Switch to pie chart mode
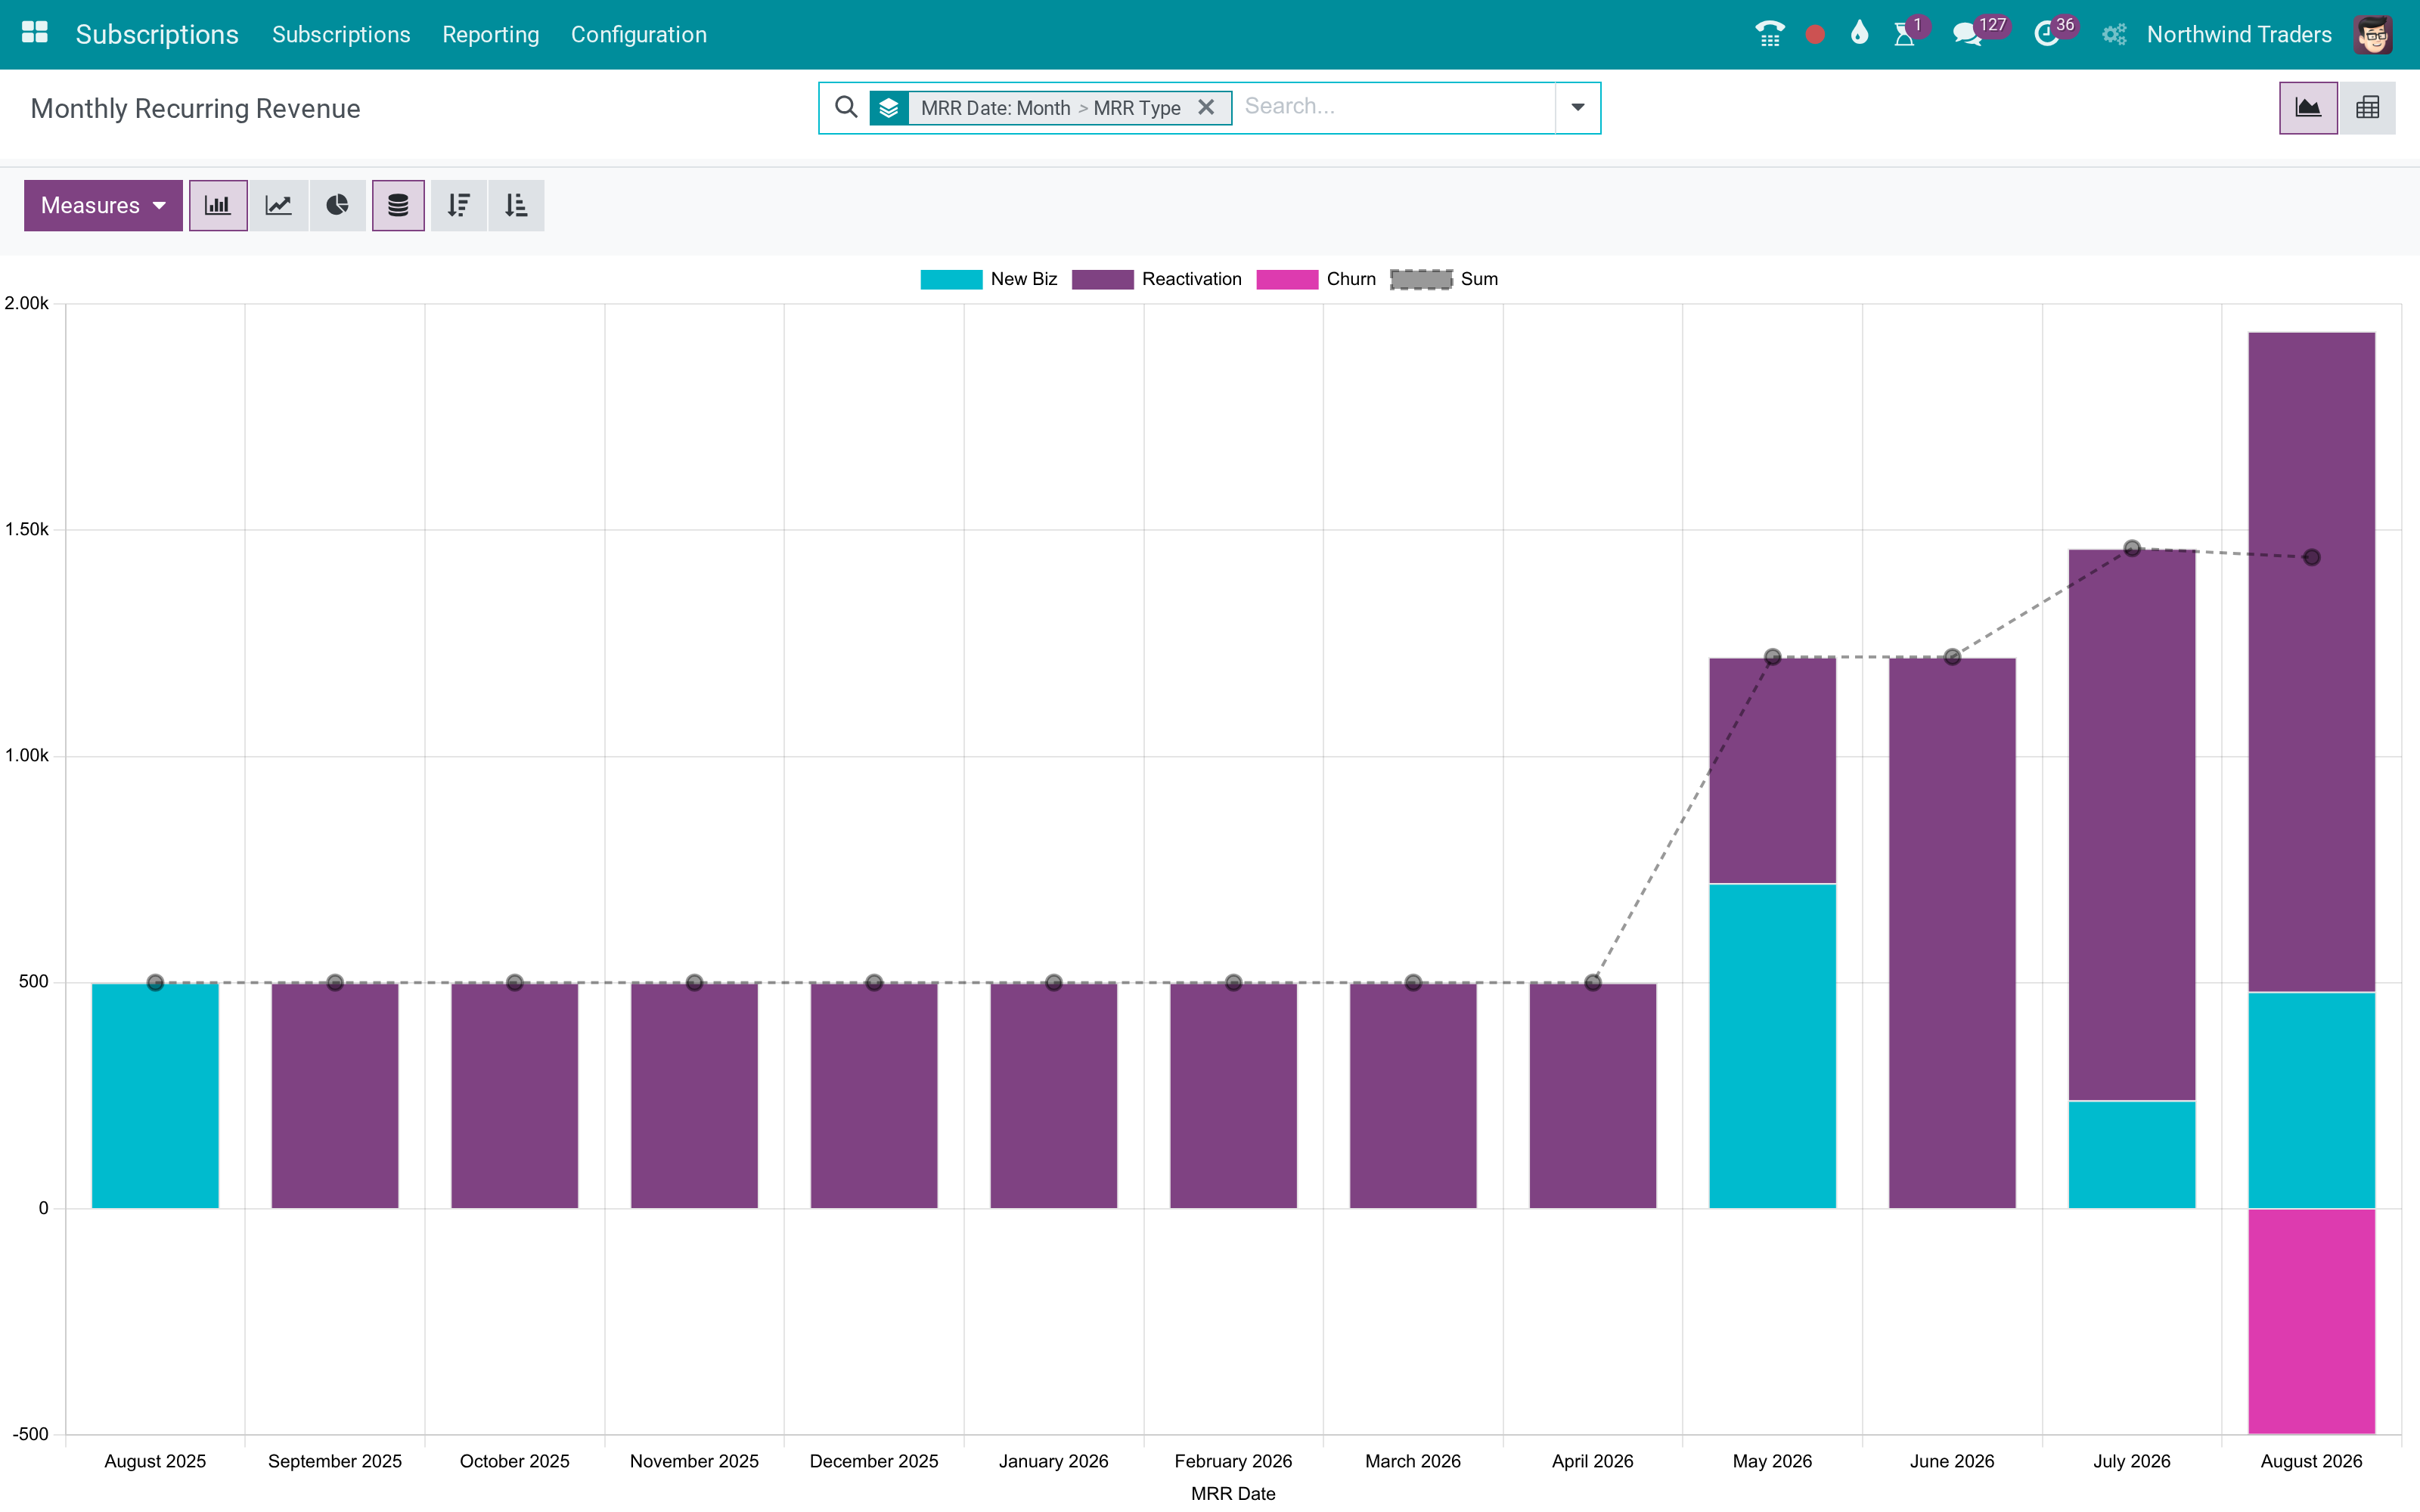This screenshot has width=2420, height=1512. [x=338, y=206]
